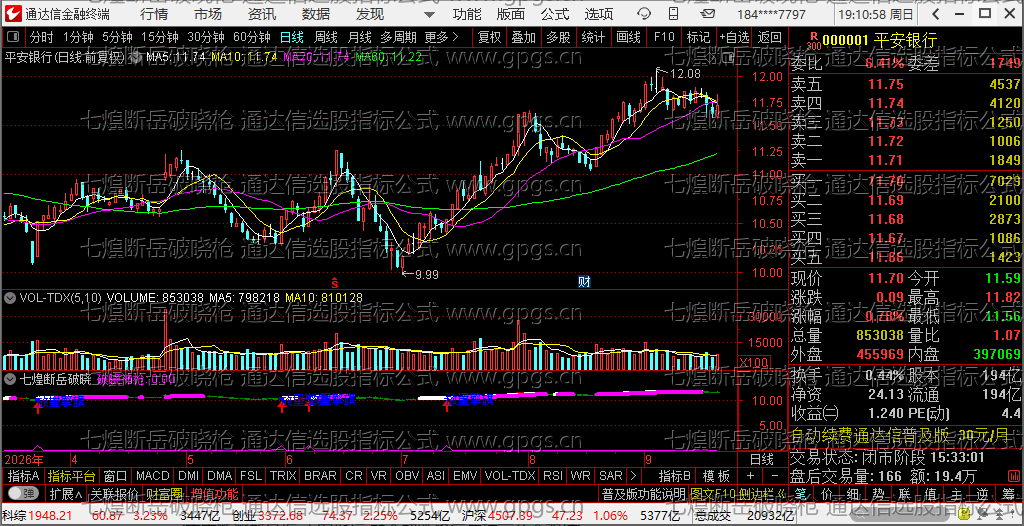Screen dimensions: 1024x526
Task: Select the 日线 daily period
Action: (291, 37)
